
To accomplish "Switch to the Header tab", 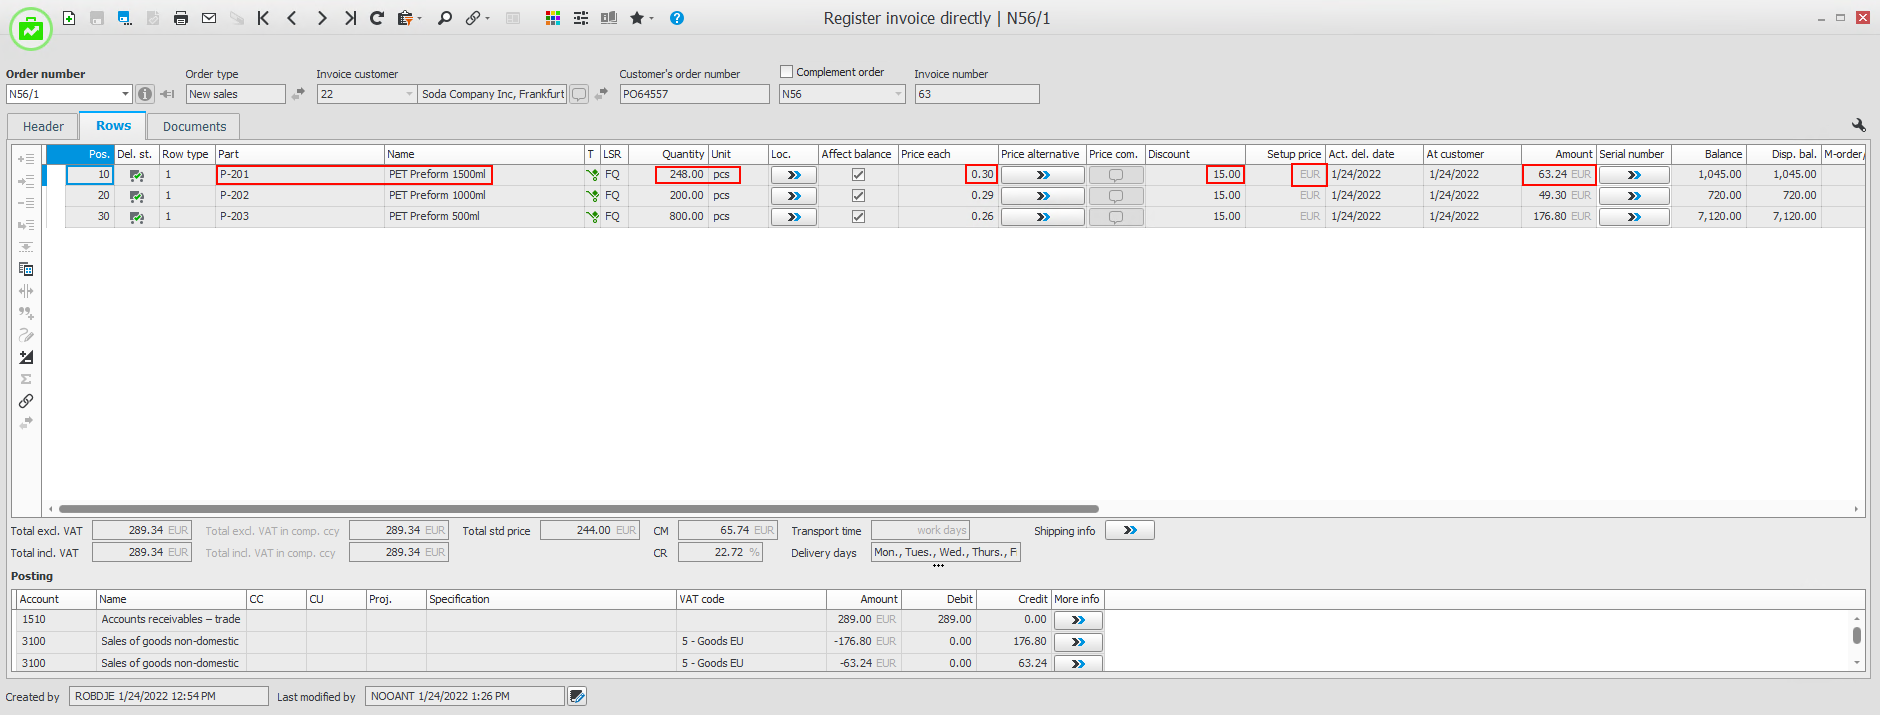I will point(43,126).
